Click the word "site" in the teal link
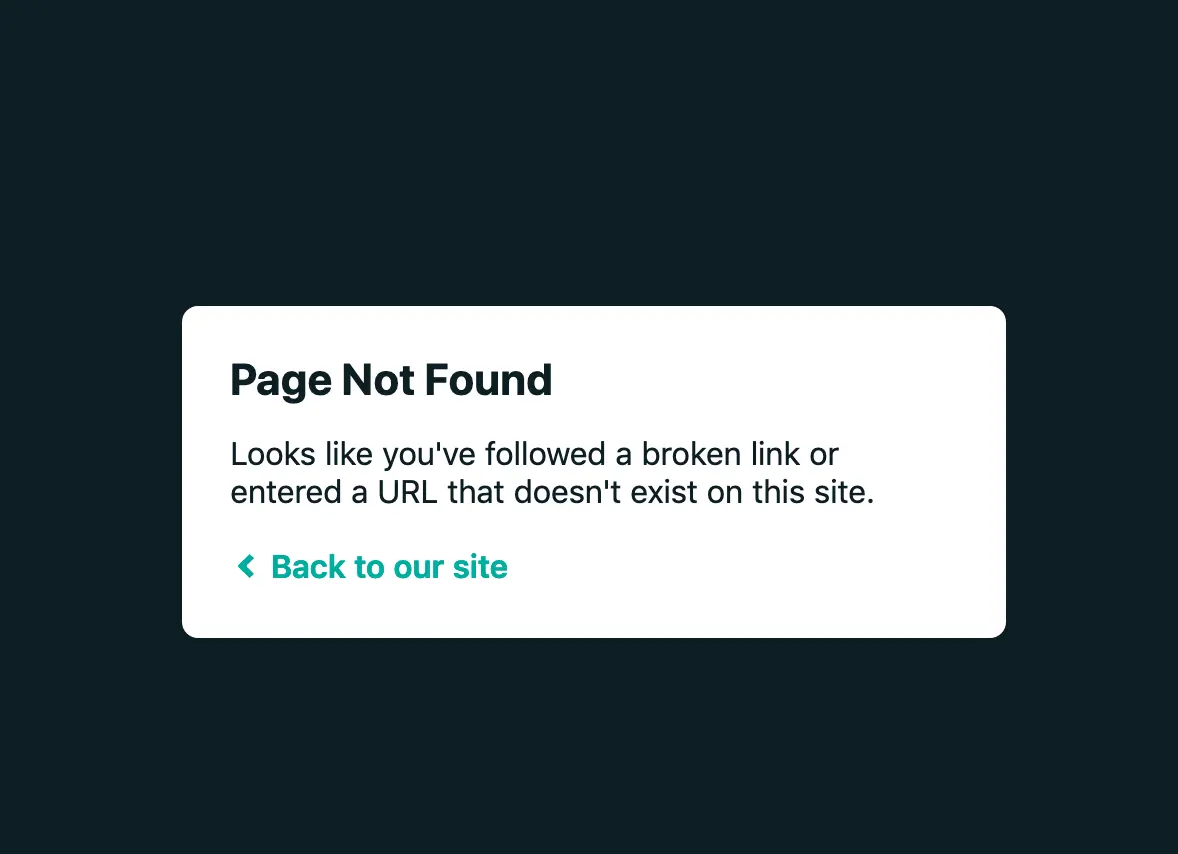 480,567
